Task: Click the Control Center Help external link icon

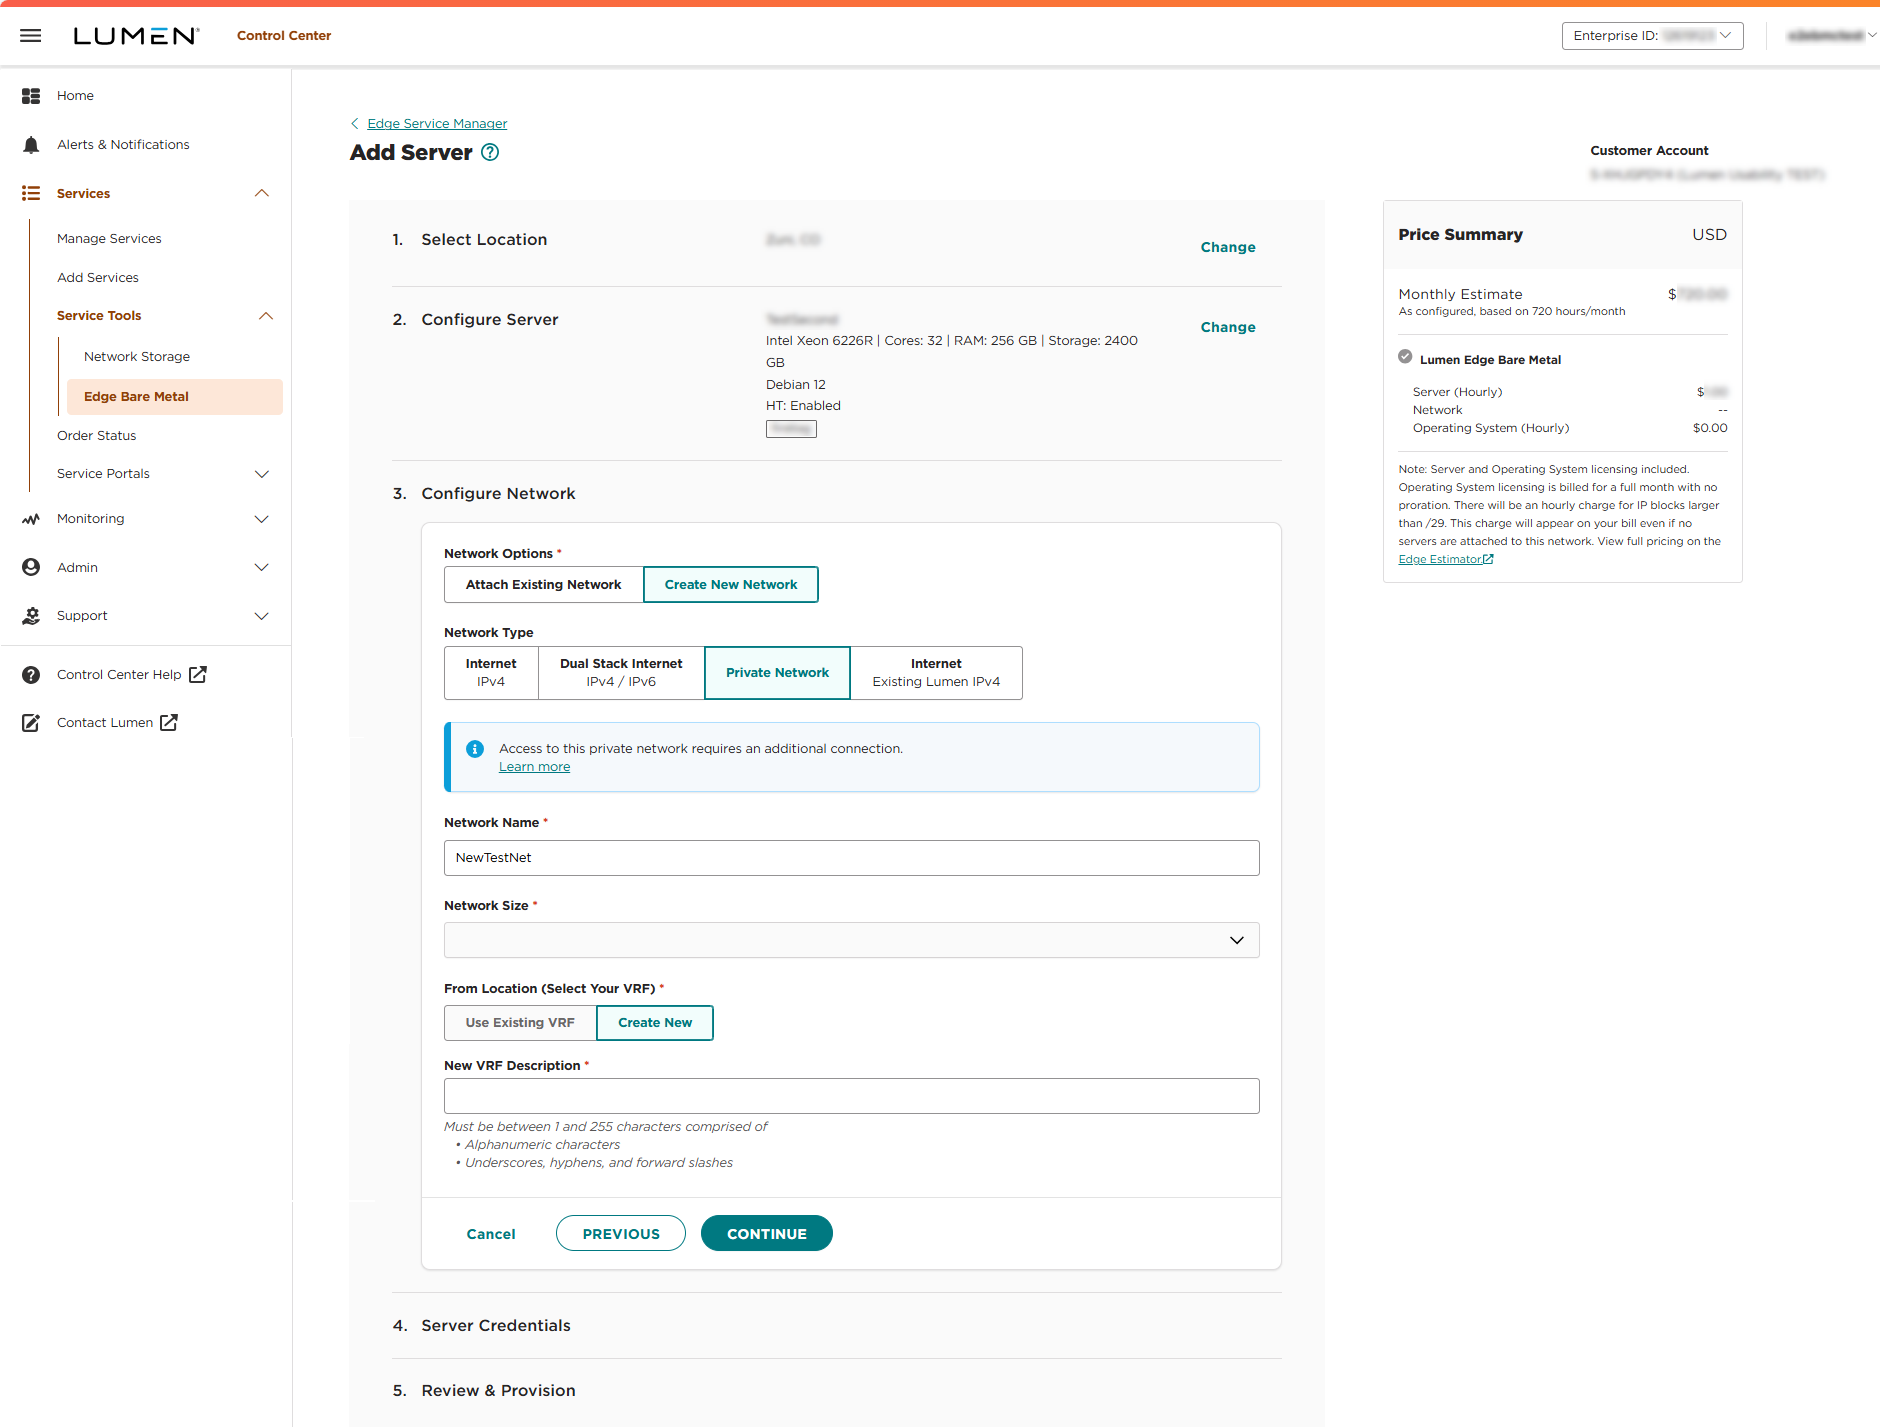Action: point(198,674)
